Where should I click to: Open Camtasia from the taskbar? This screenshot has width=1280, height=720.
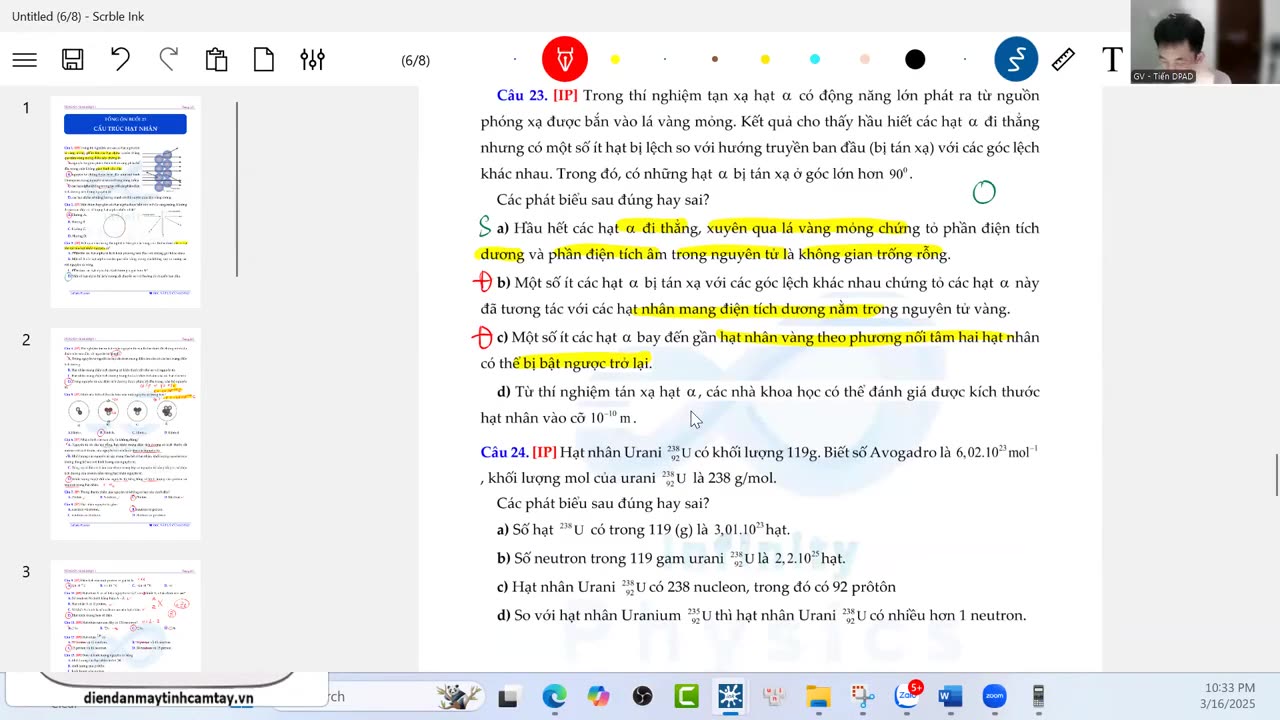click(x=686, y=696)
